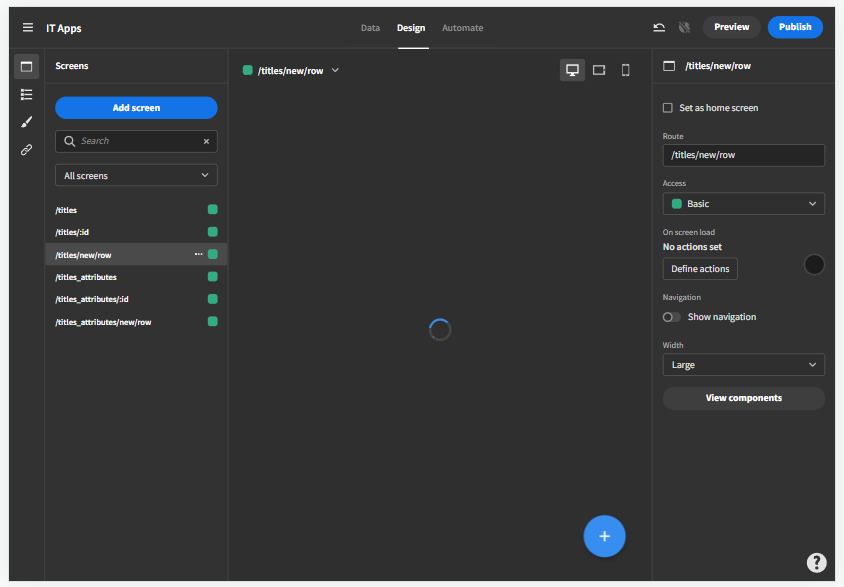
Task: Click the Publish button
Action: coord(795,27)
